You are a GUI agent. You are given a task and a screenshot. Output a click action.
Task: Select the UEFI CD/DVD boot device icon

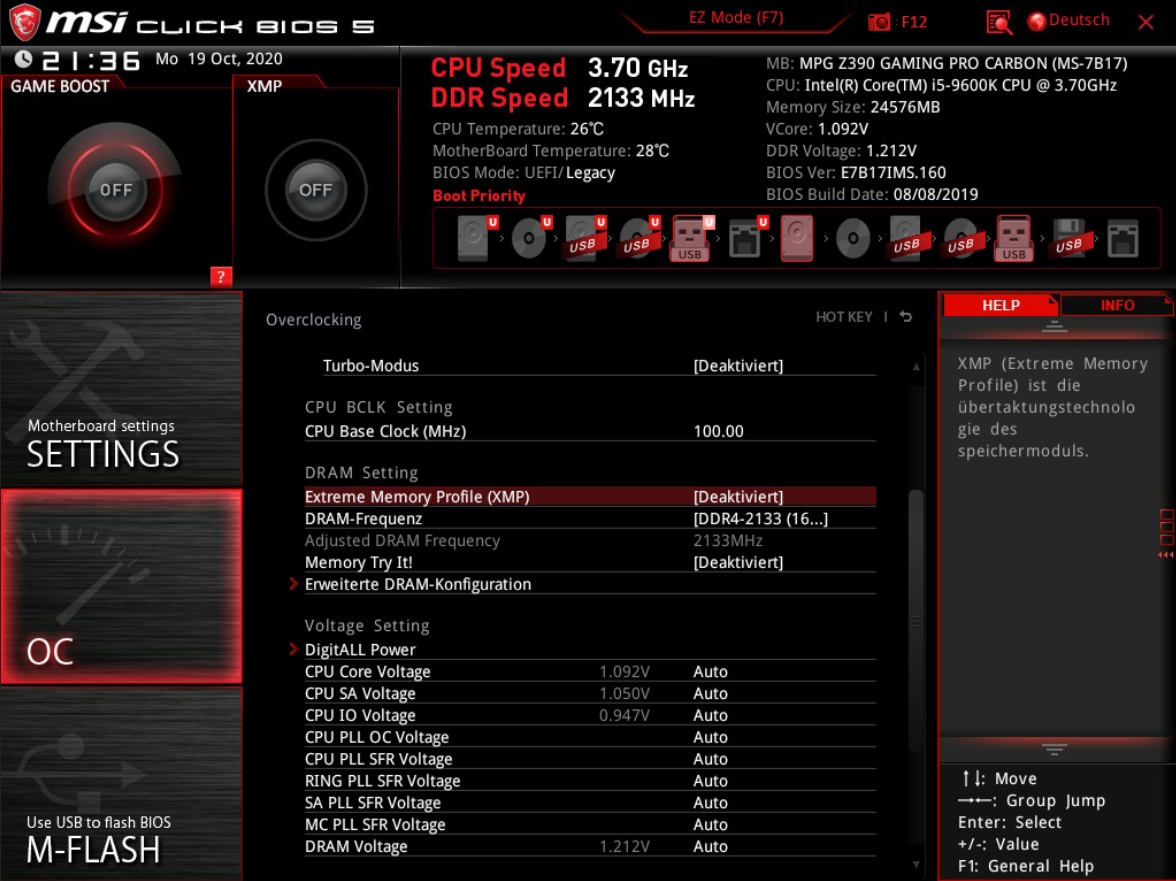[x=530, y=238]
